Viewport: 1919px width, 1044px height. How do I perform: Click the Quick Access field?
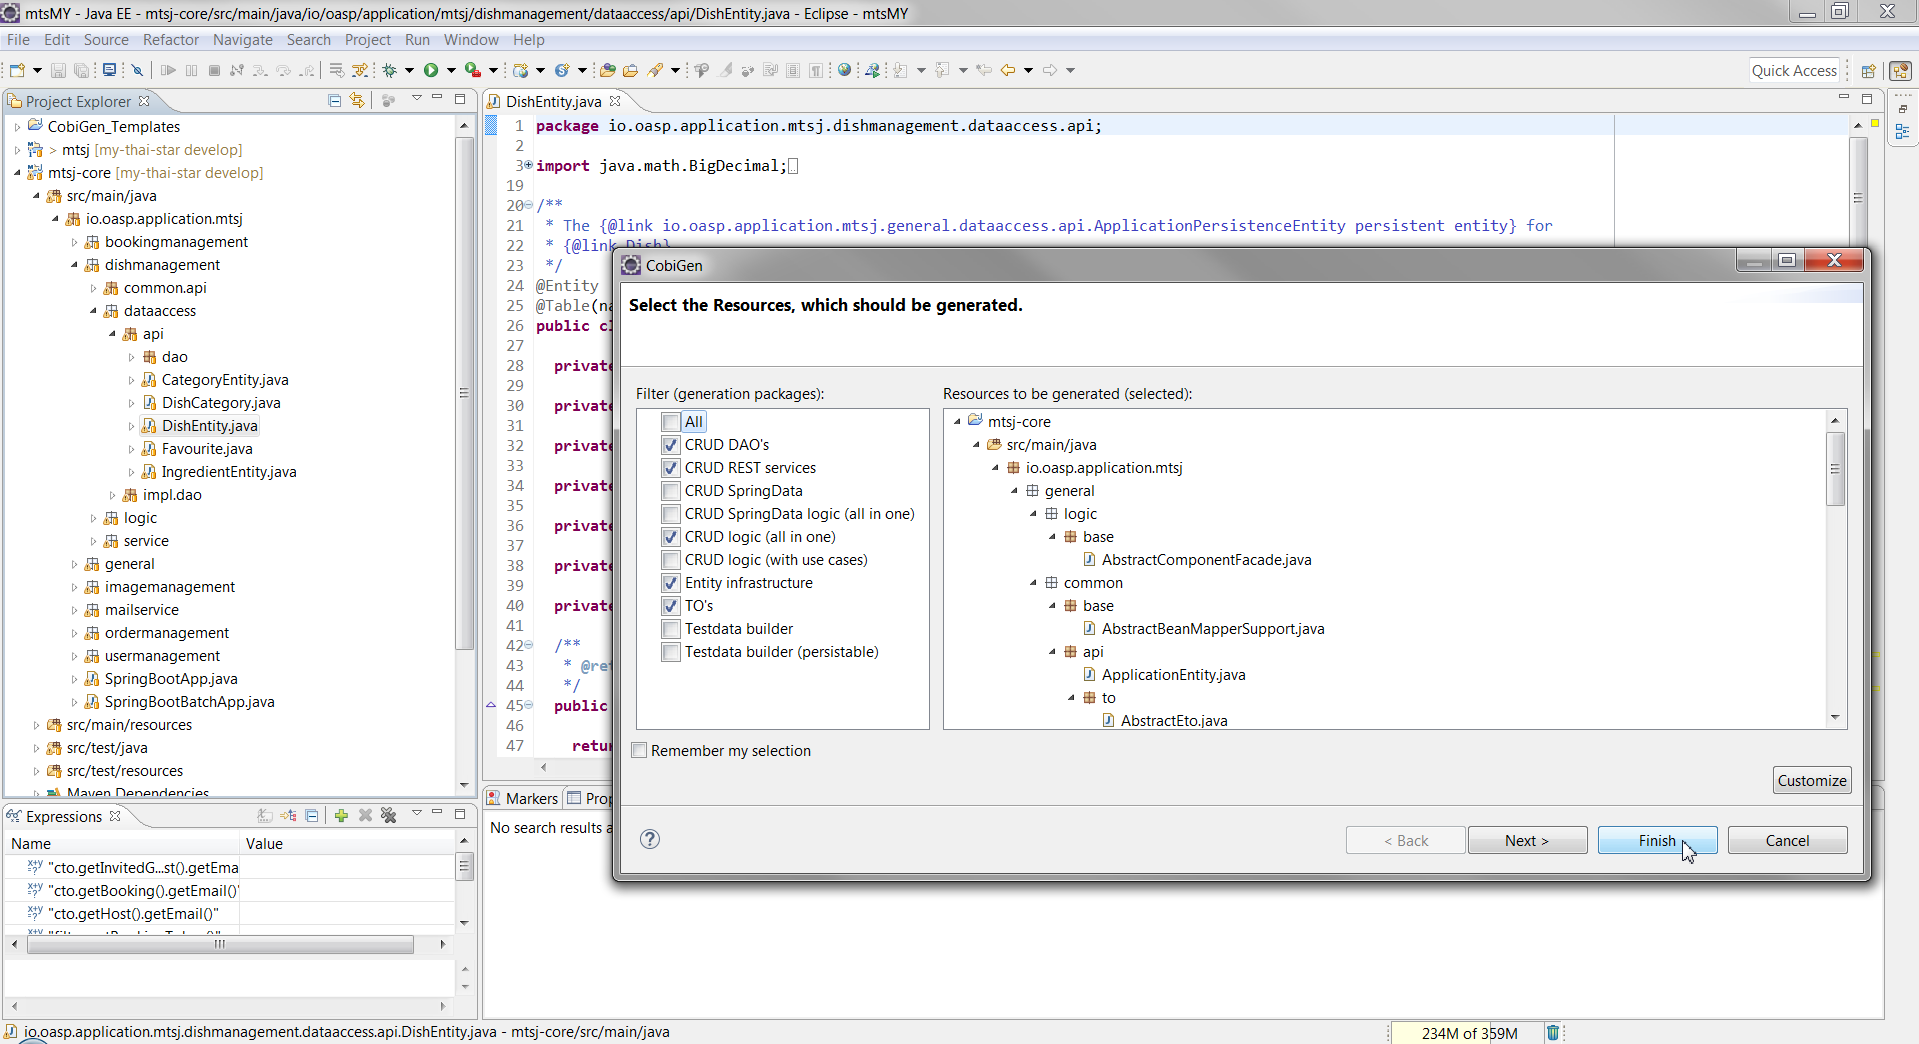tap(1794, 70)
